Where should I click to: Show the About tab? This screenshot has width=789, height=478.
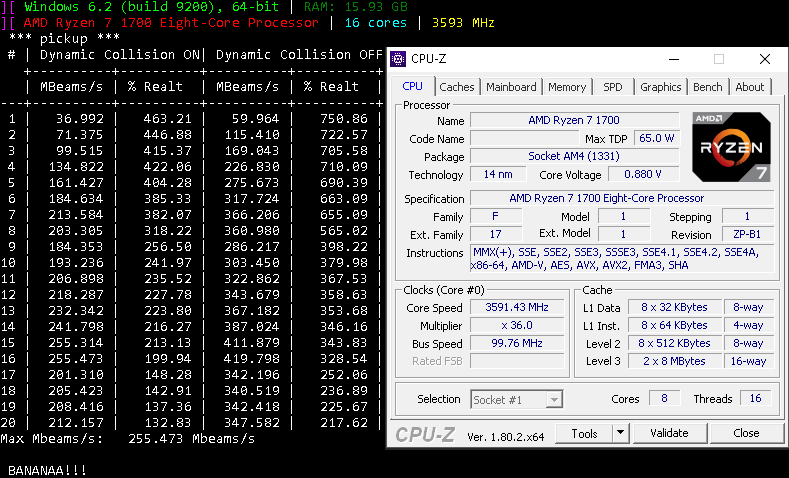coord(750,87)
